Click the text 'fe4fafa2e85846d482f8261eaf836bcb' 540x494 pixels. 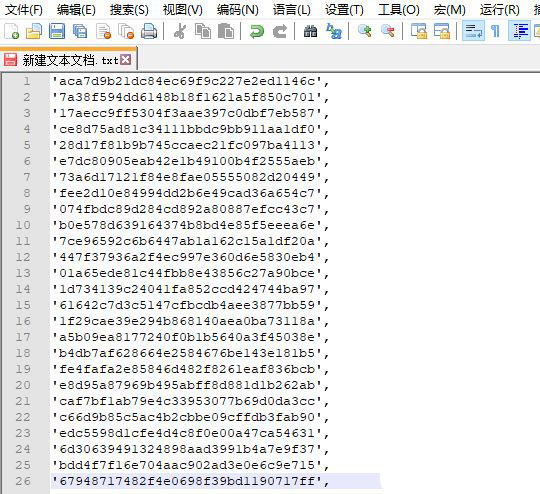coord(187,369)
